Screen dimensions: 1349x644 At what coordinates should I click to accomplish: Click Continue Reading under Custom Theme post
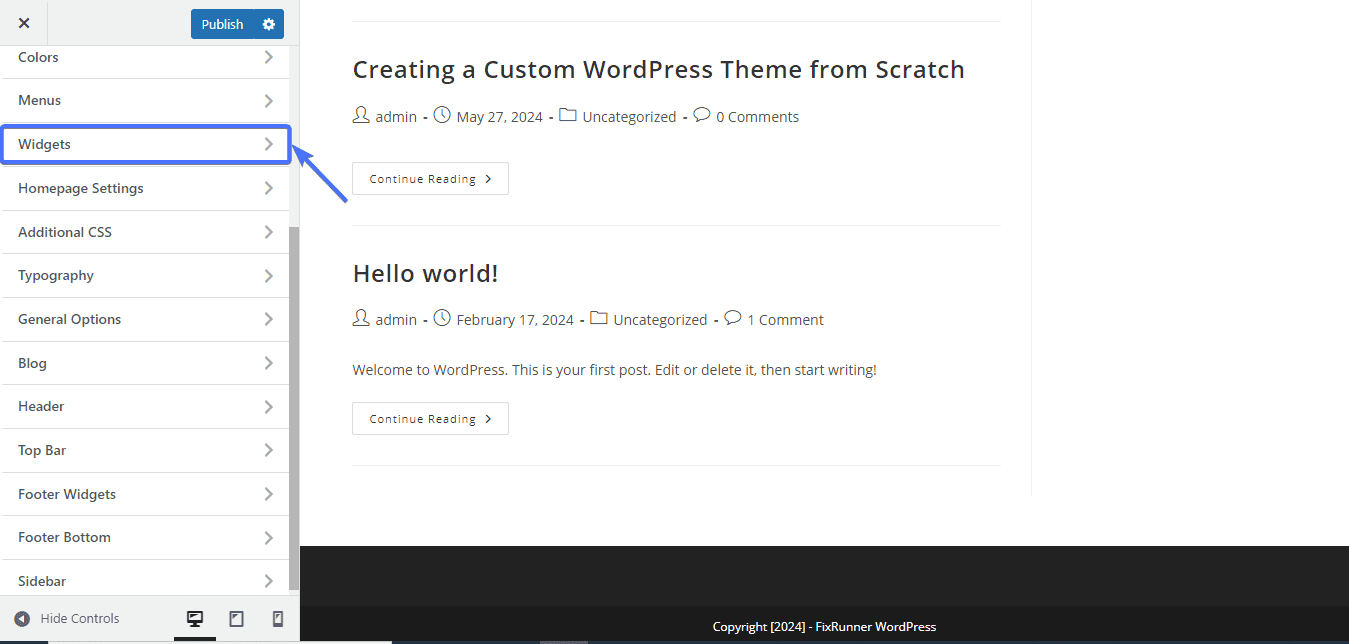(430, 179)
